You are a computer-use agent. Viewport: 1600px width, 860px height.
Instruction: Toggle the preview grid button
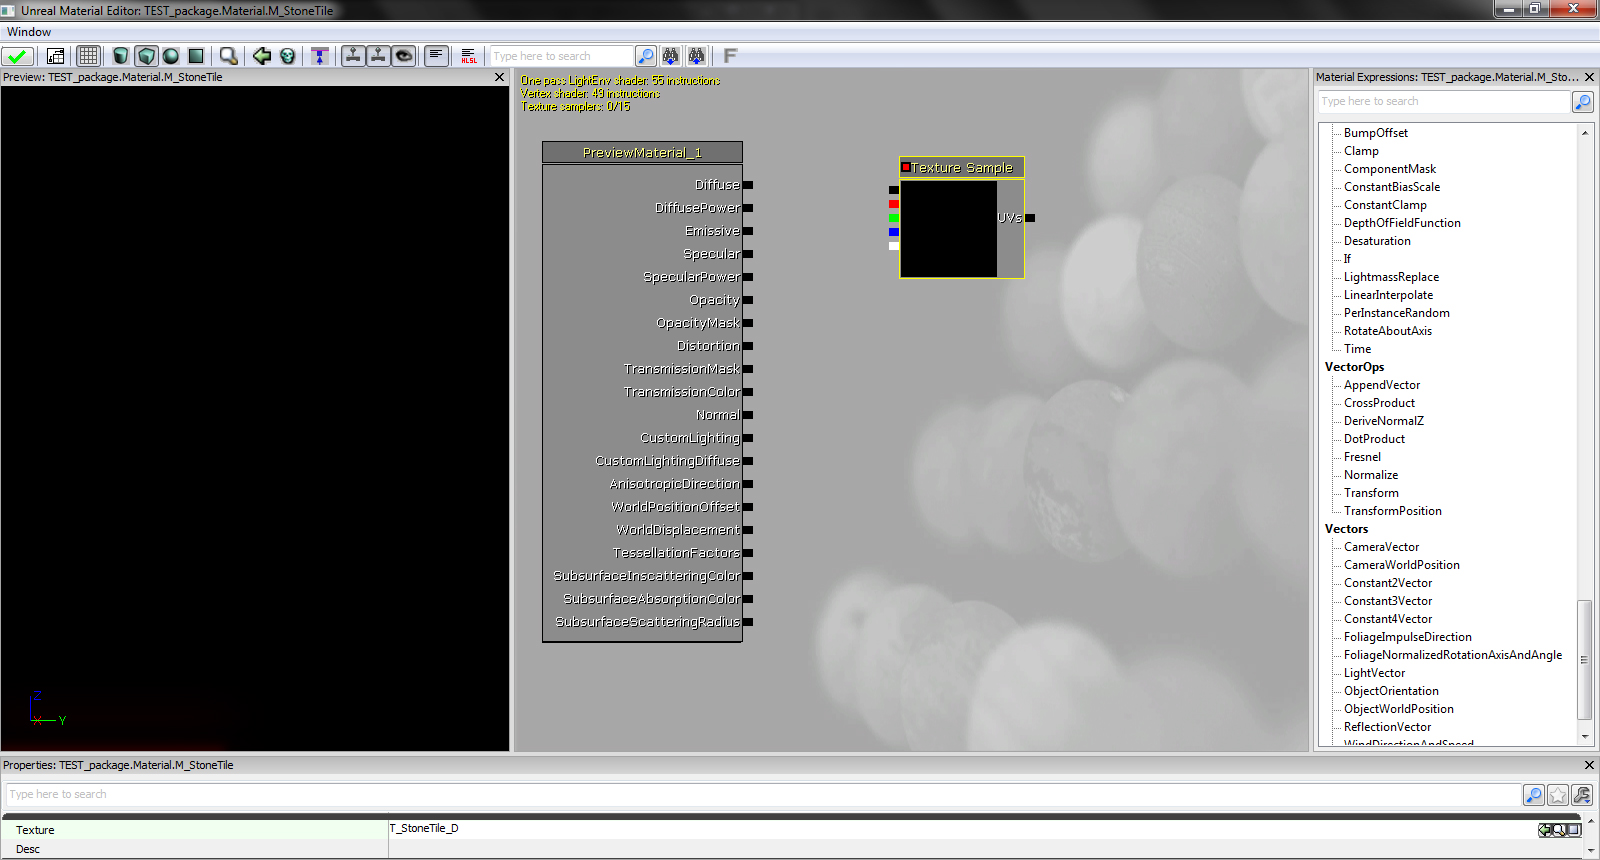point(89,56)
